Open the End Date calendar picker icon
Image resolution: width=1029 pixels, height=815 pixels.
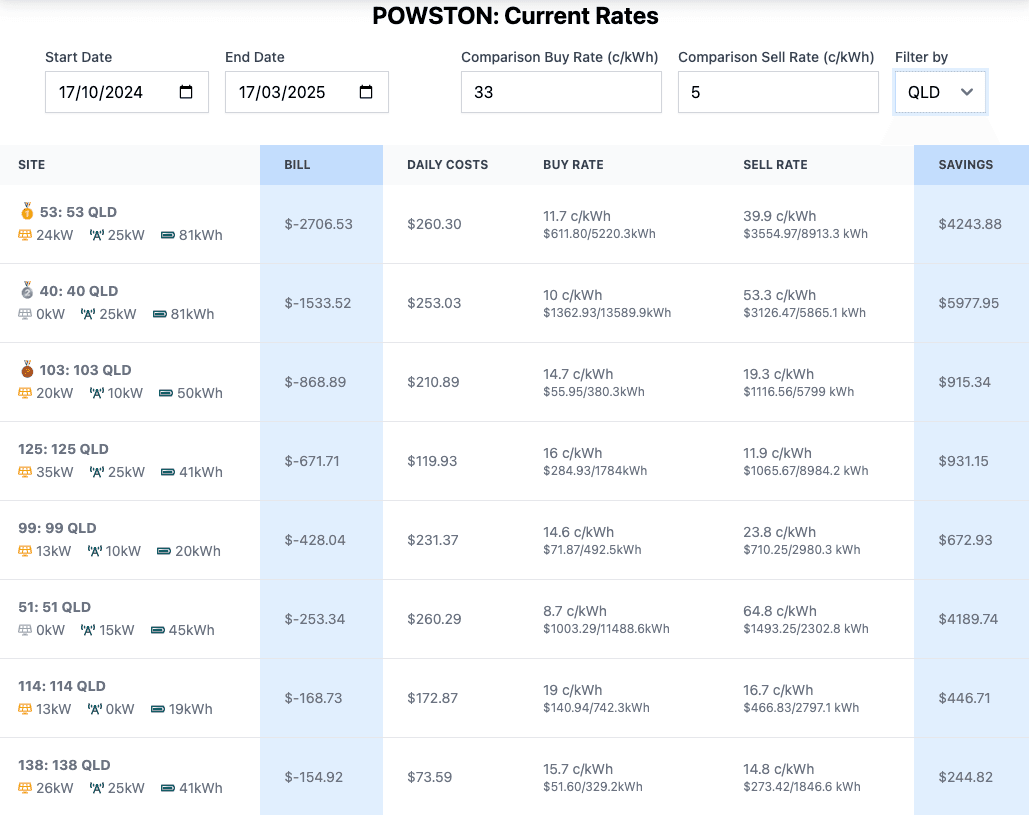click(366, 92)
